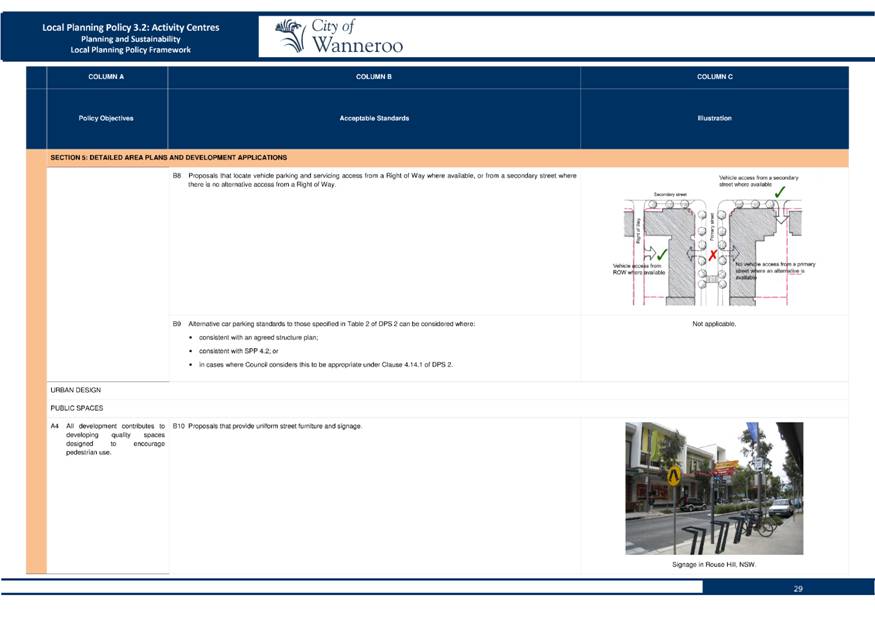Click the 'No vehicle access from a primary street' caption

(x=775, y=270)
